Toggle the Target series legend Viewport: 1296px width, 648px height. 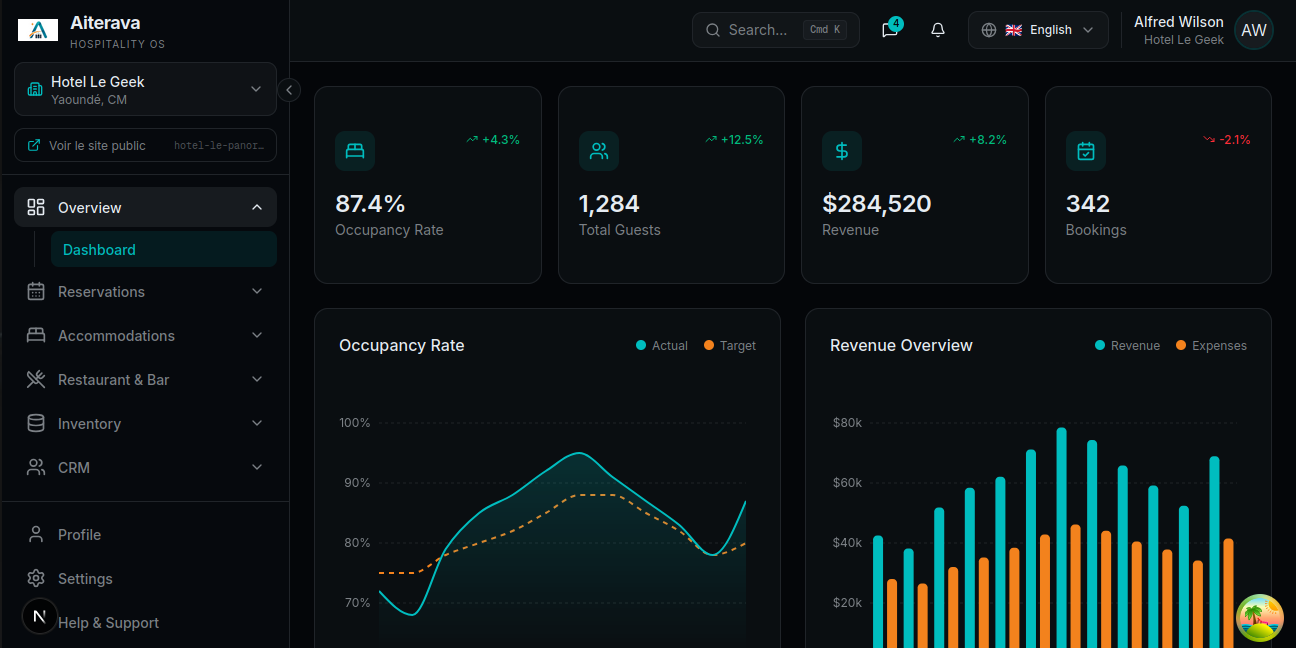point(730,346)
